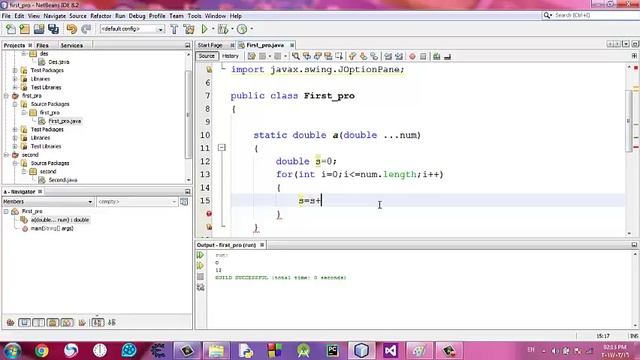Click the Windows Start button
Viewport: 640px width, 360px height.
click(12, 351)
